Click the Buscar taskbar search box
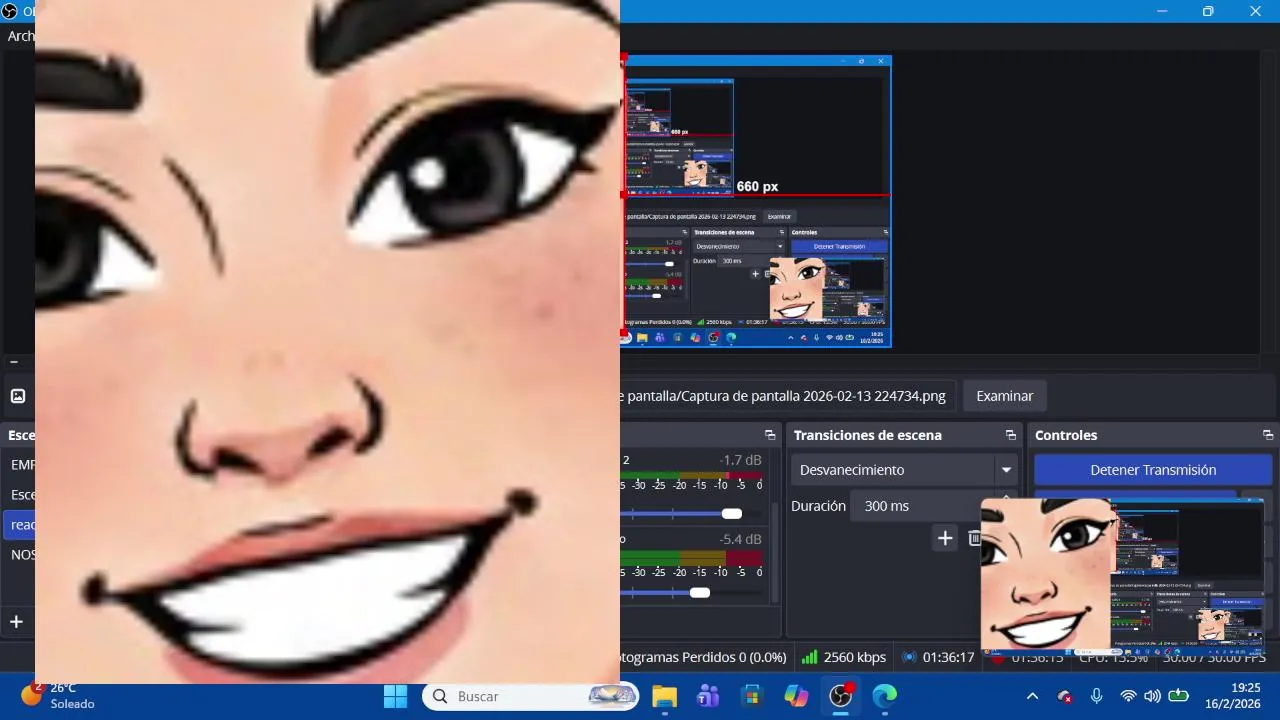Viewport: 1280px width, 720px height. click(x=530, y=696)
